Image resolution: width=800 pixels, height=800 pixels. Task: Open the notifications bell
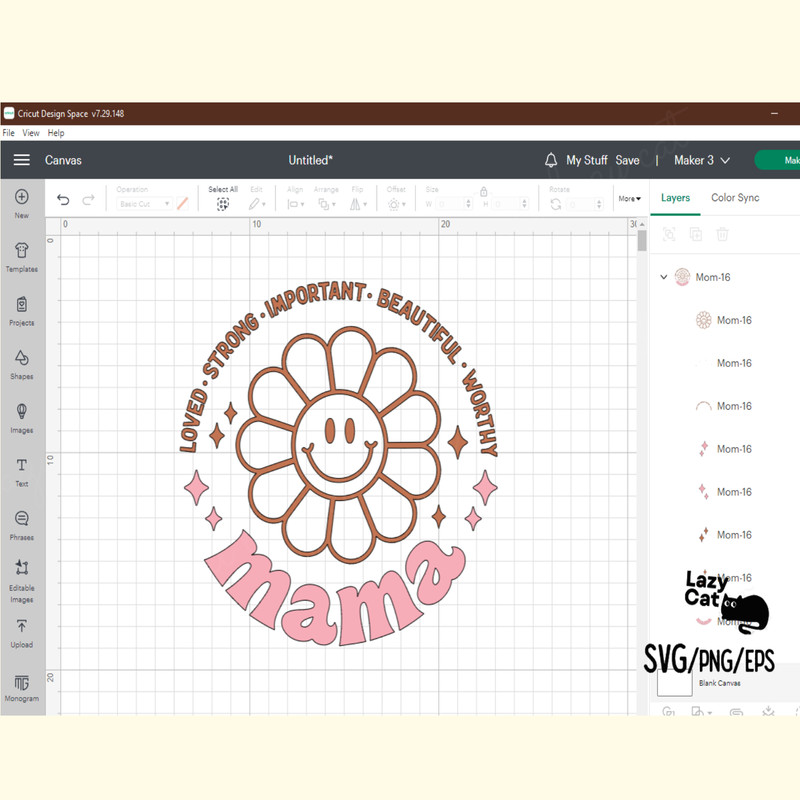[550, 160]
